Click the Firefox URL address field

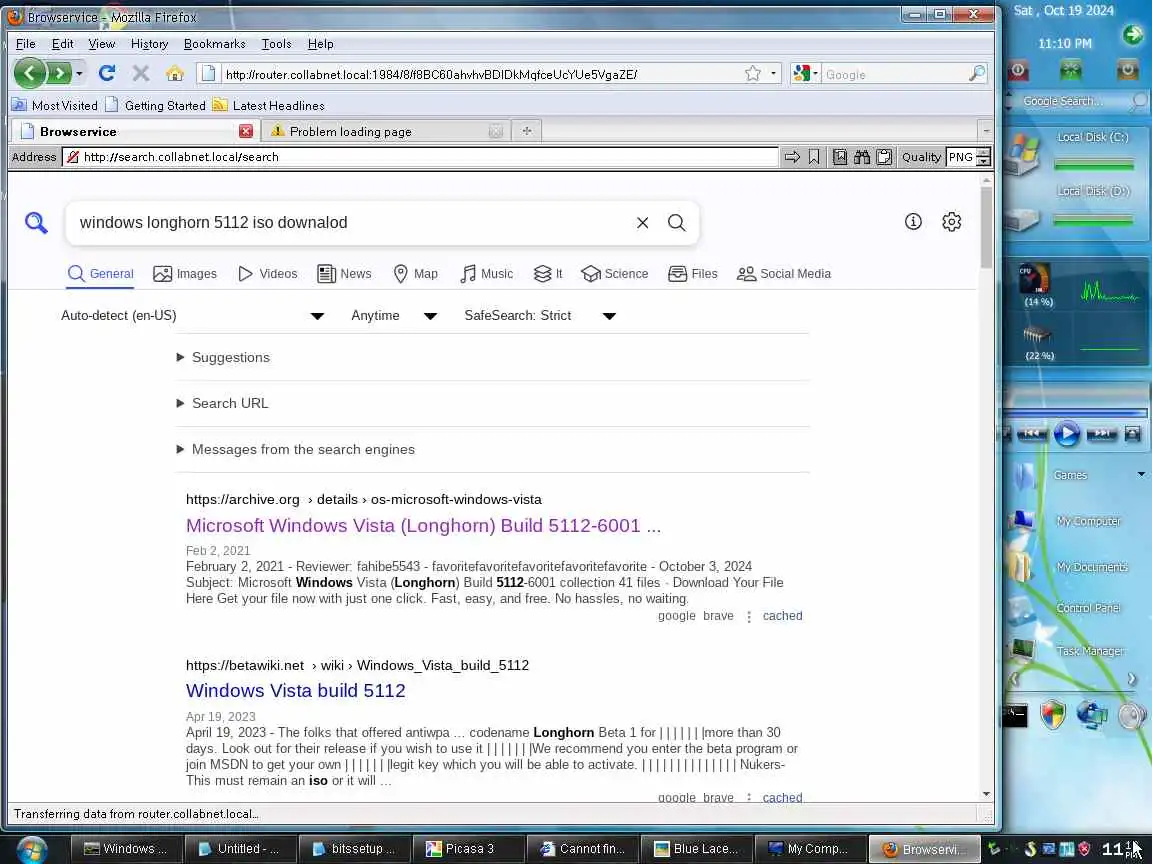pos(481,74)
